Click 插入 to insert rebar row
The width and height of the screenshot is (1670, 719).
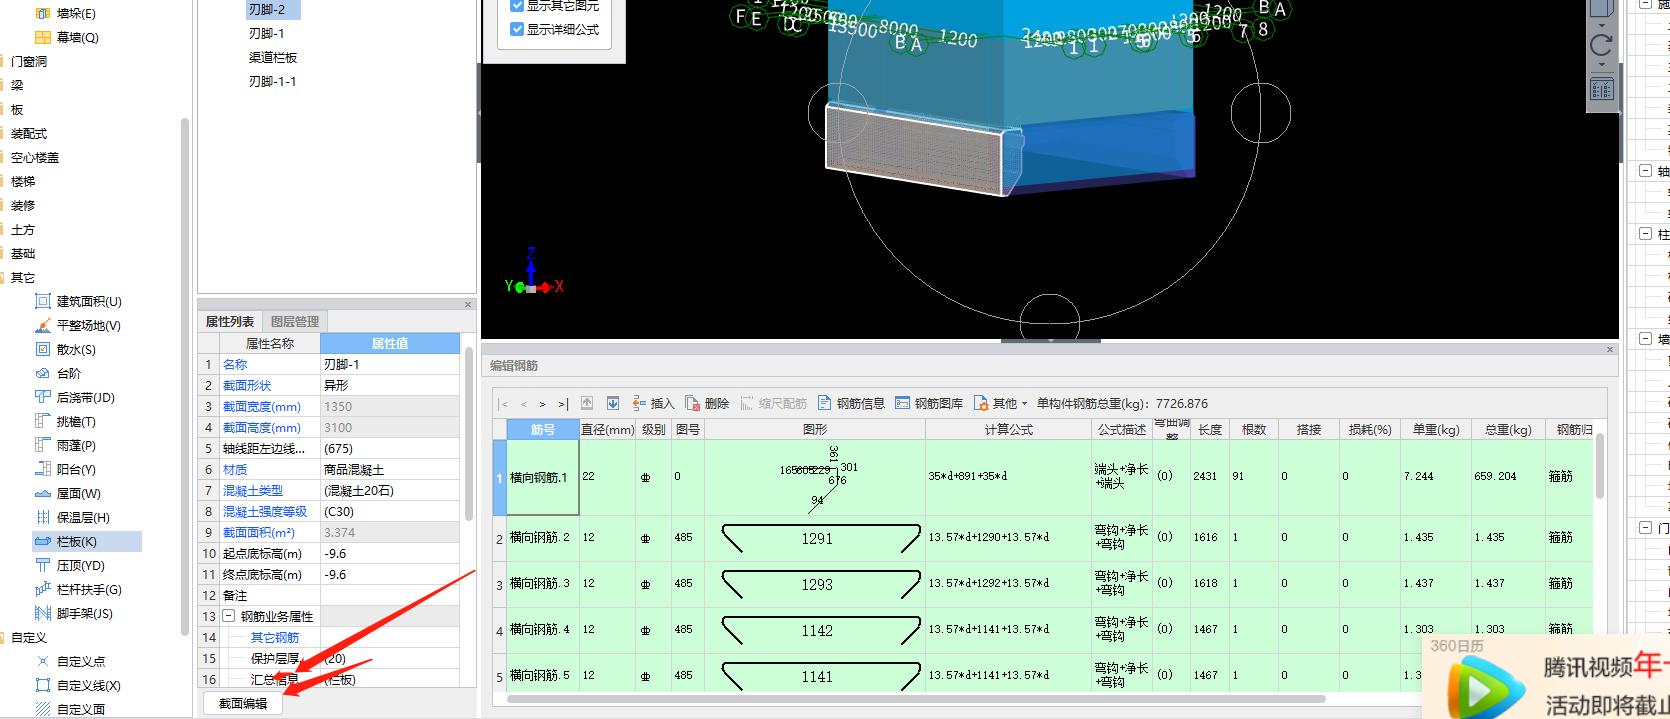[x=653, y=403]
